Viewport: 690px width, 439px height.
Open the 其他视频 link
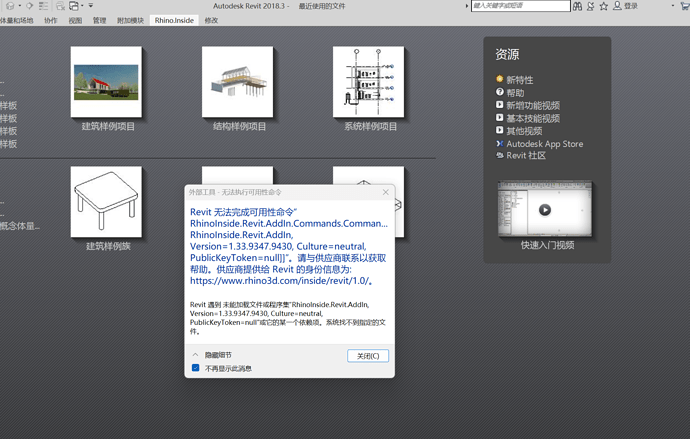click(524, 130)
